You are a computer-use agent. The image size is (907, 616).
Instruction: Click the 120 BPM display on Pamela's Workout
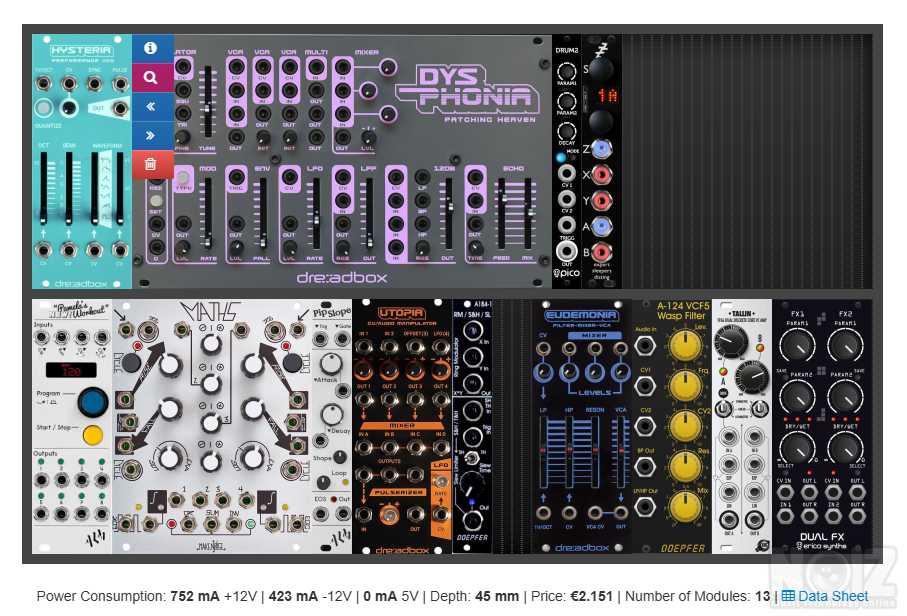[71, 371]
